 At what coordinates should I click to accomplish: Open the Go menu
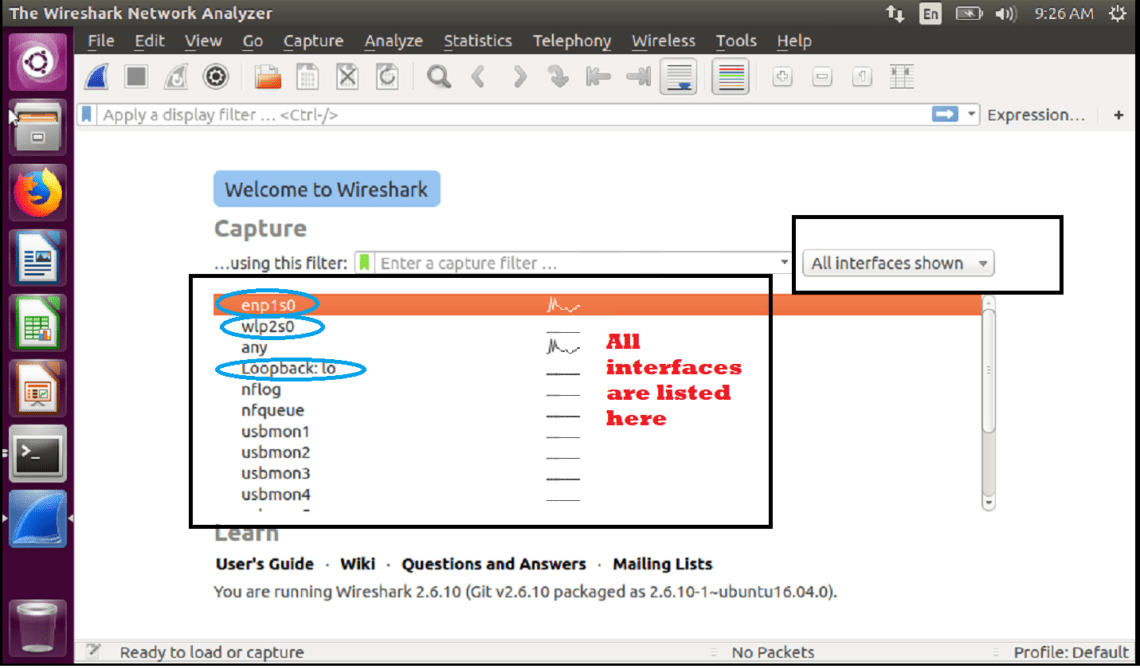point(252,41)
